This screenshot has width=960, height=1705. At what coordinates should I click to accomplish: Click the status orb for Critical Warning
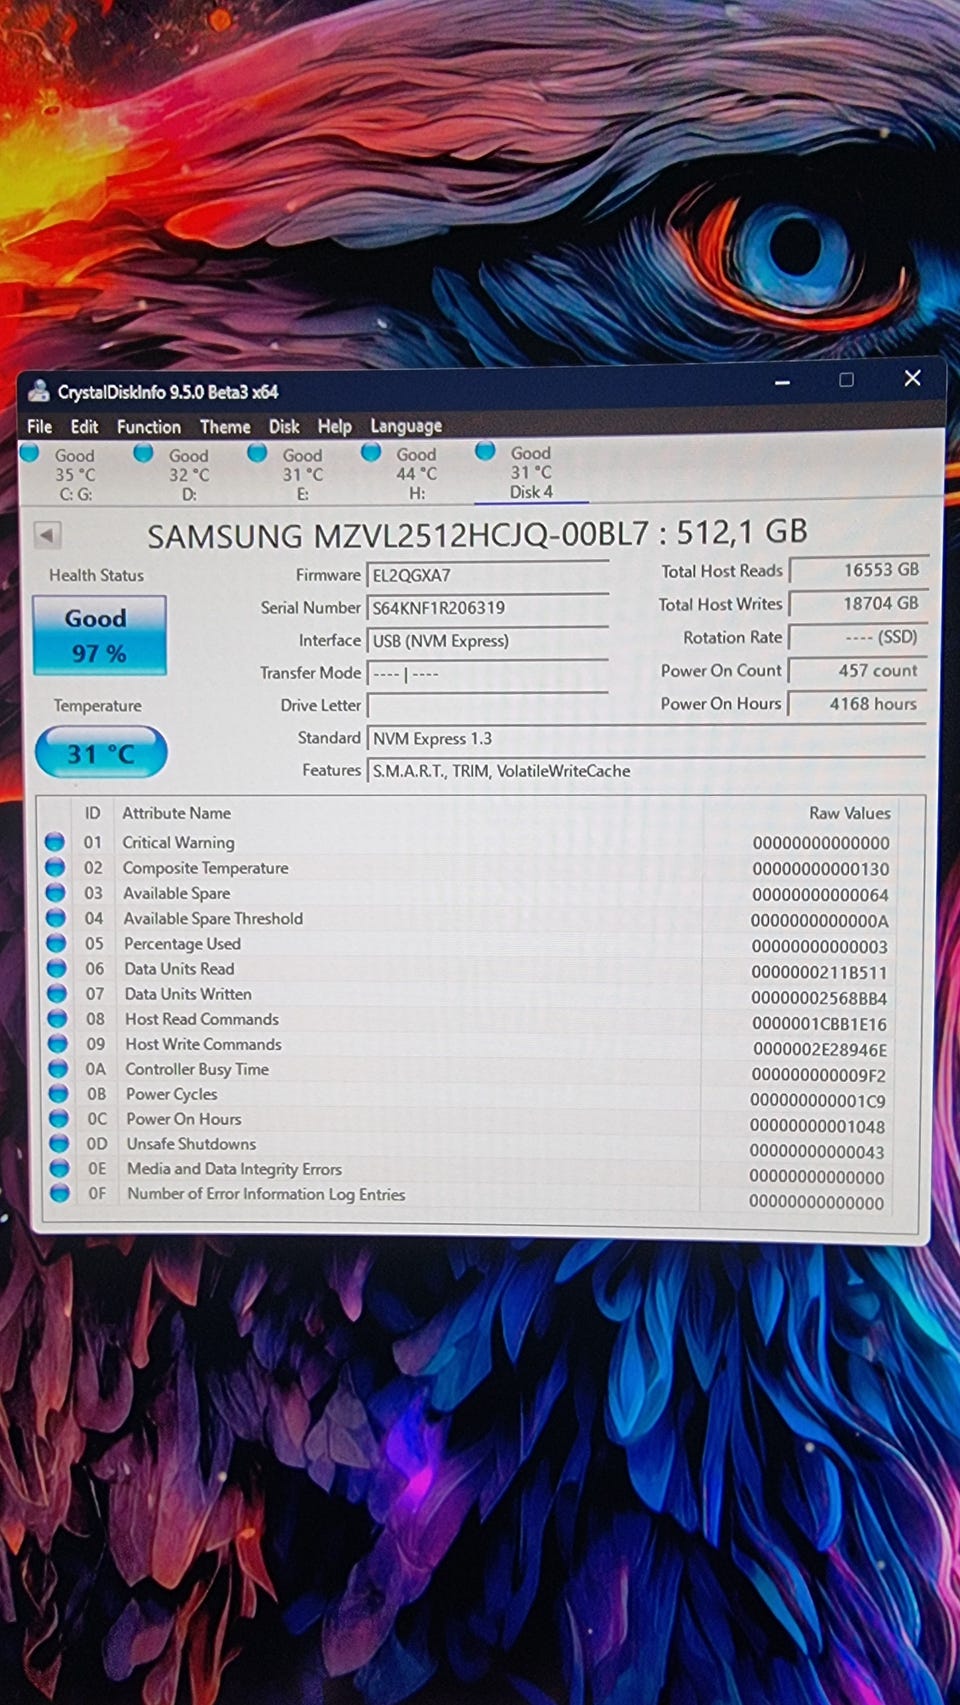pos(56,842)
